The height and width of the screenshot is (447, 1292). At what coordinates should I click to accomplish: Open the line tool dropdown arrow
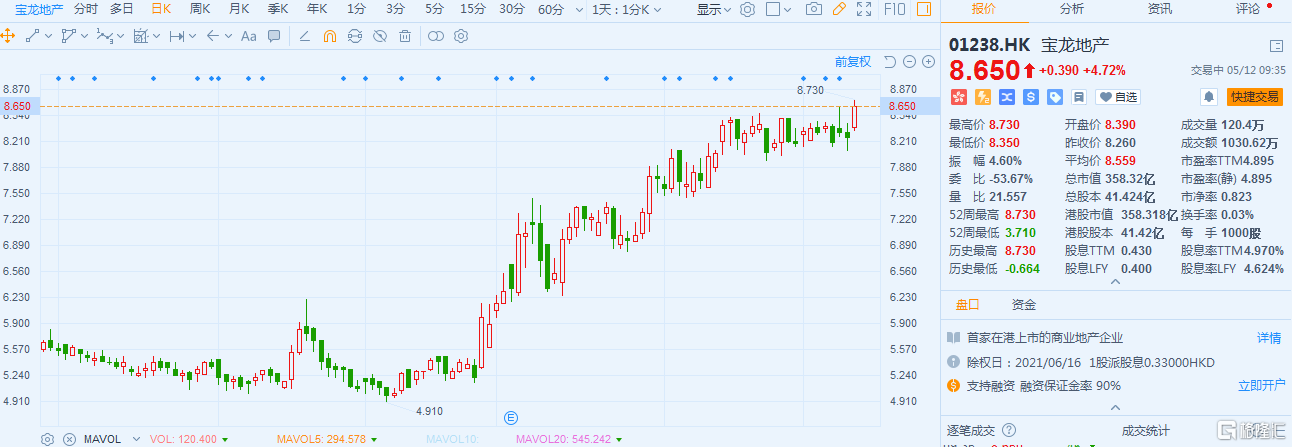coord(47,36)
